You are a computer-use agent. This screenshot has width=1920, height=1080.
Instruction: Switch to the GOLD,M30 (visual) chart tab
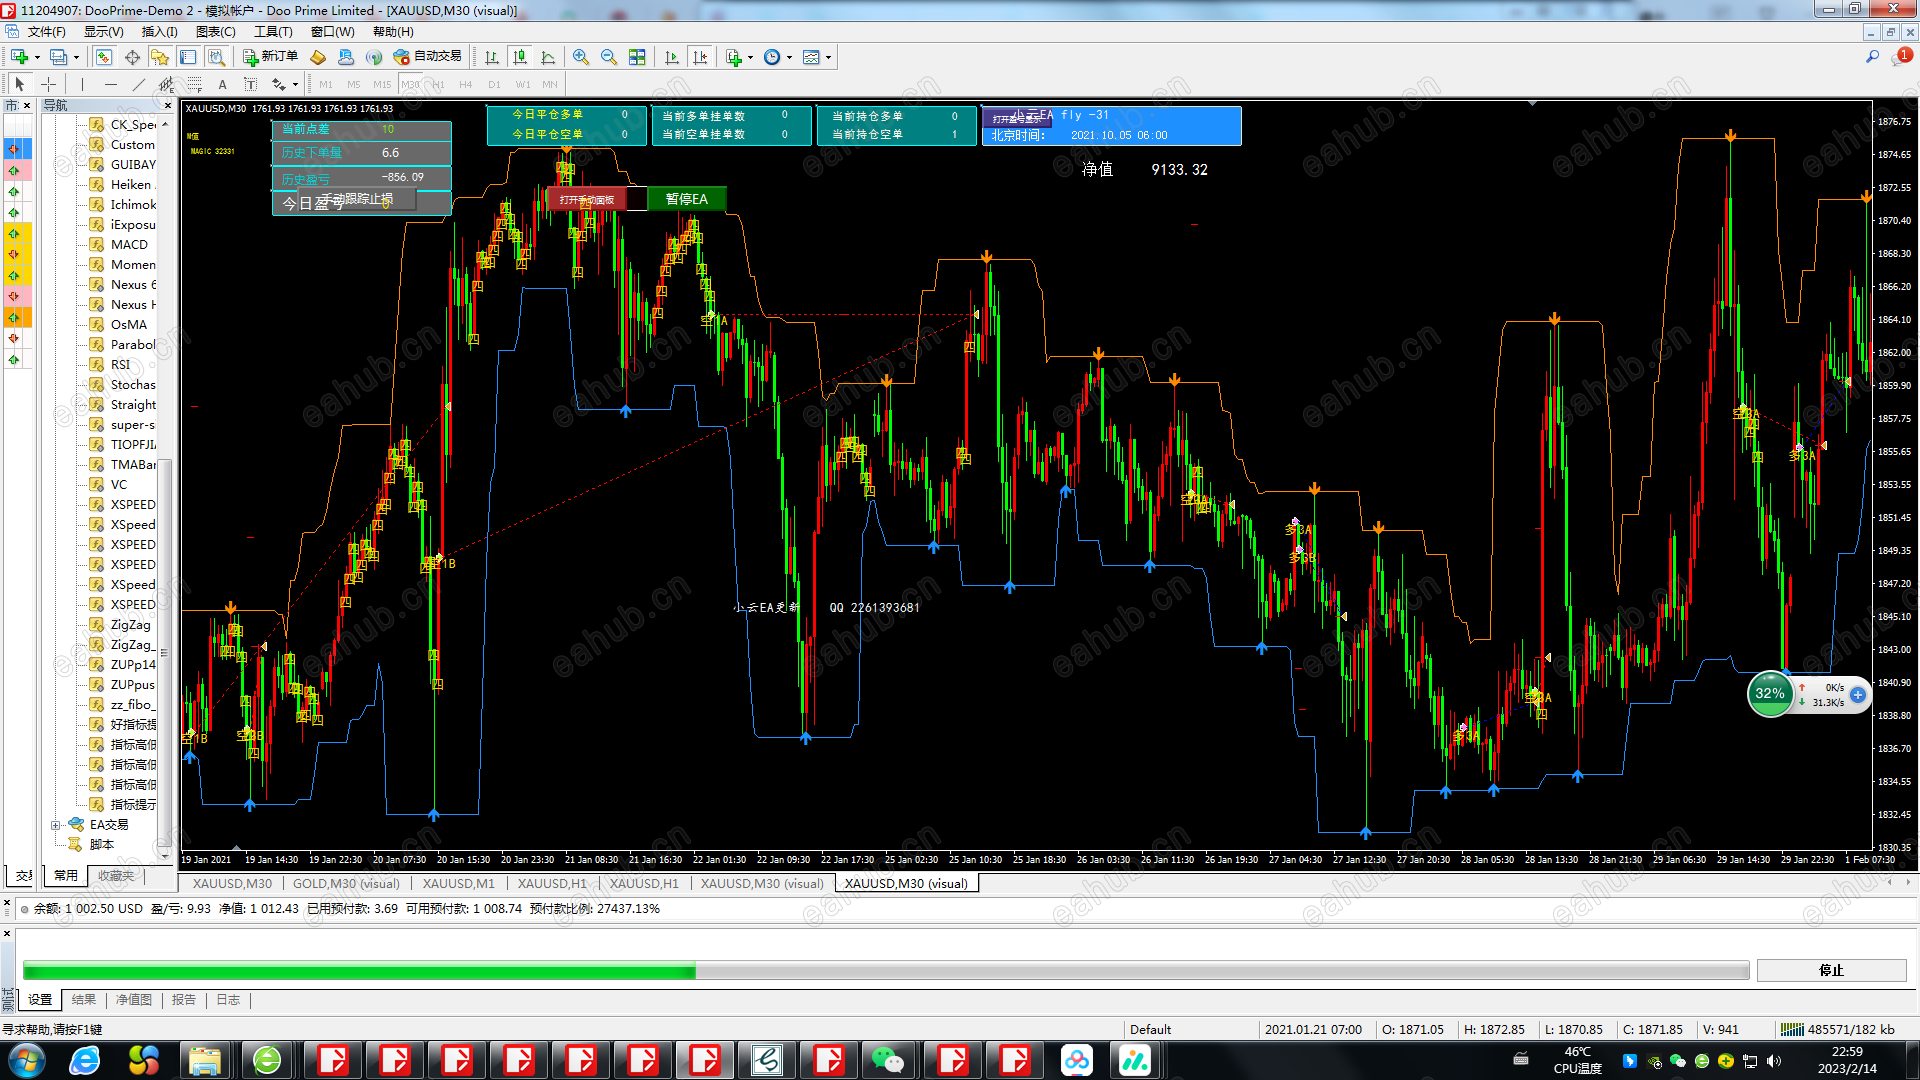pos(346,884)
